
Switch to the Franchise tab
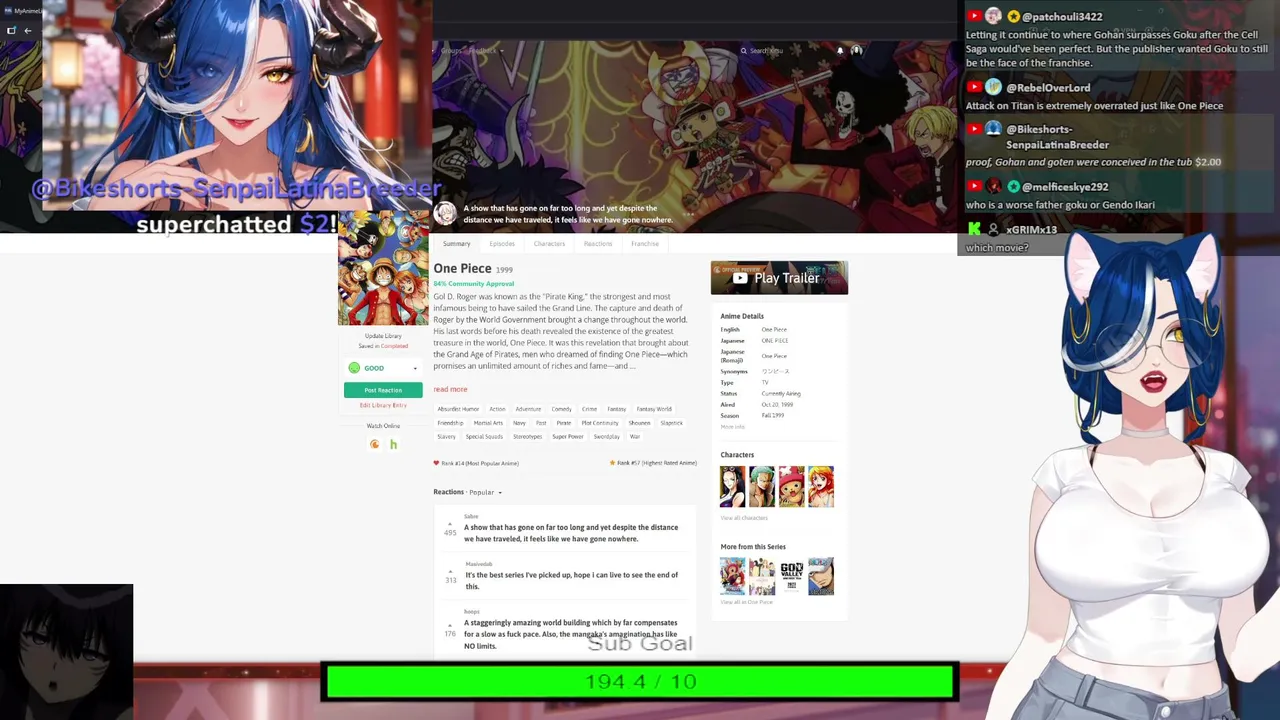[x=645, y=244]
